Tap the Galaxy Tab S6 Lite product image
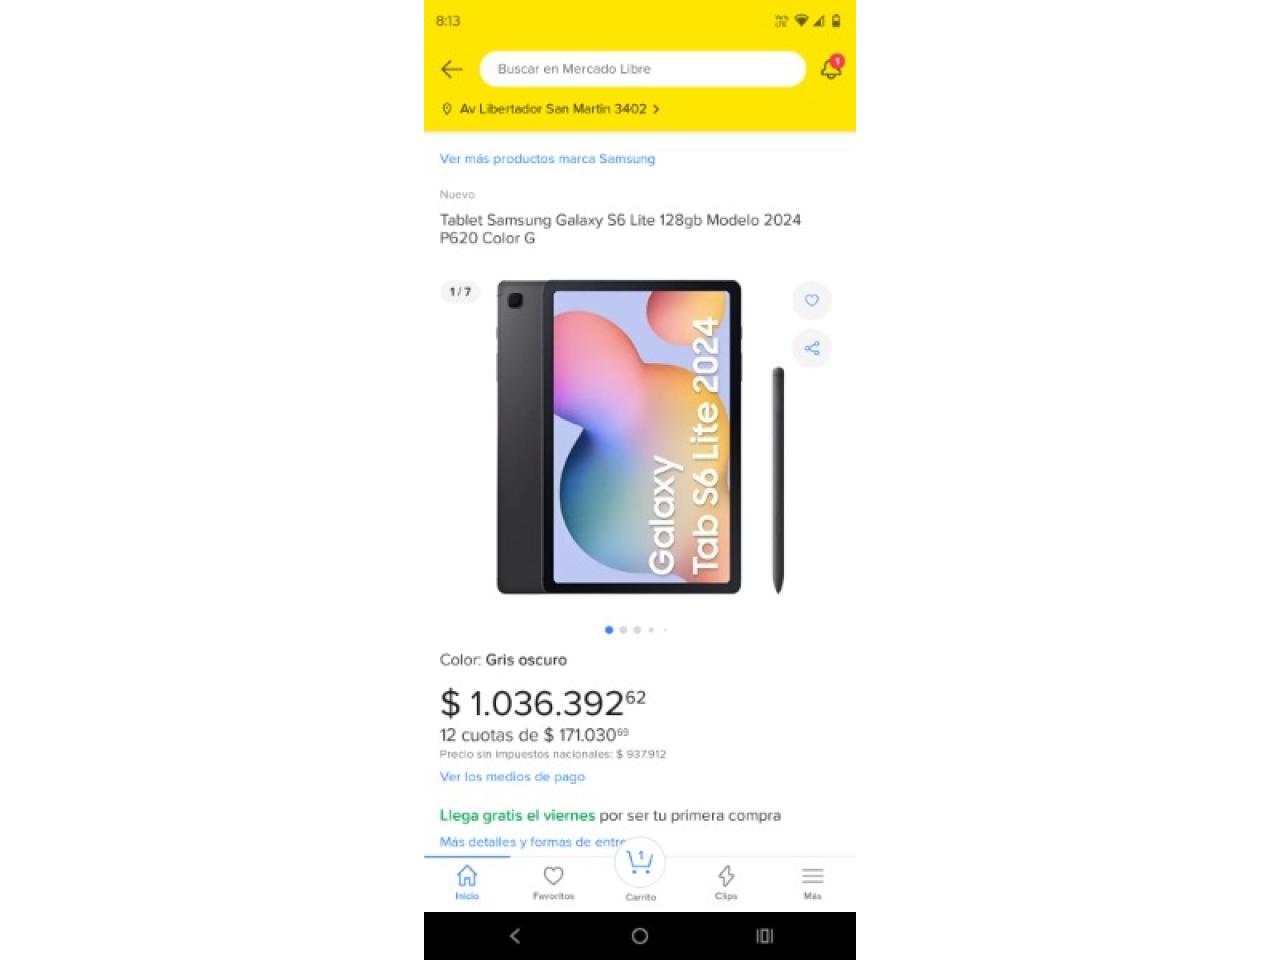The width and height of the screenshot is (1280, 960). point(640,437)
